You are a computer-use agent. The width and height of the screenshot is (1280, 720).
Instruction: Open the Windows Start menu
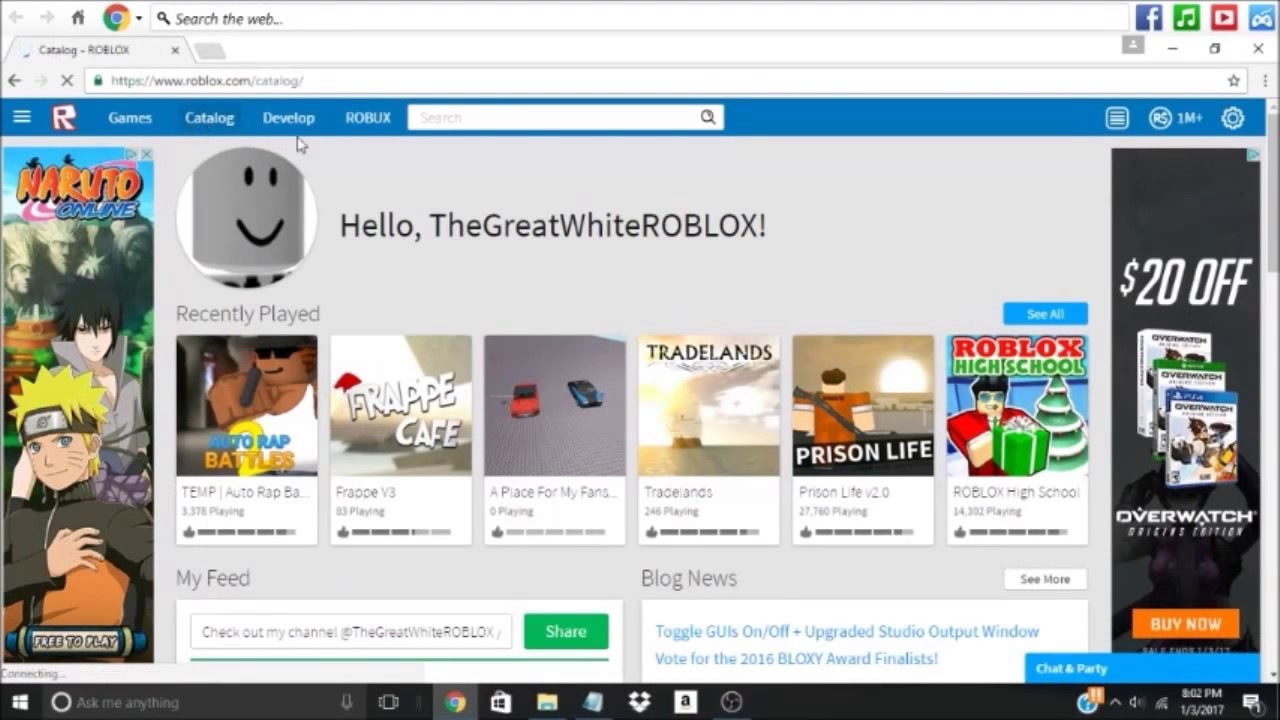tap(19, 702)
